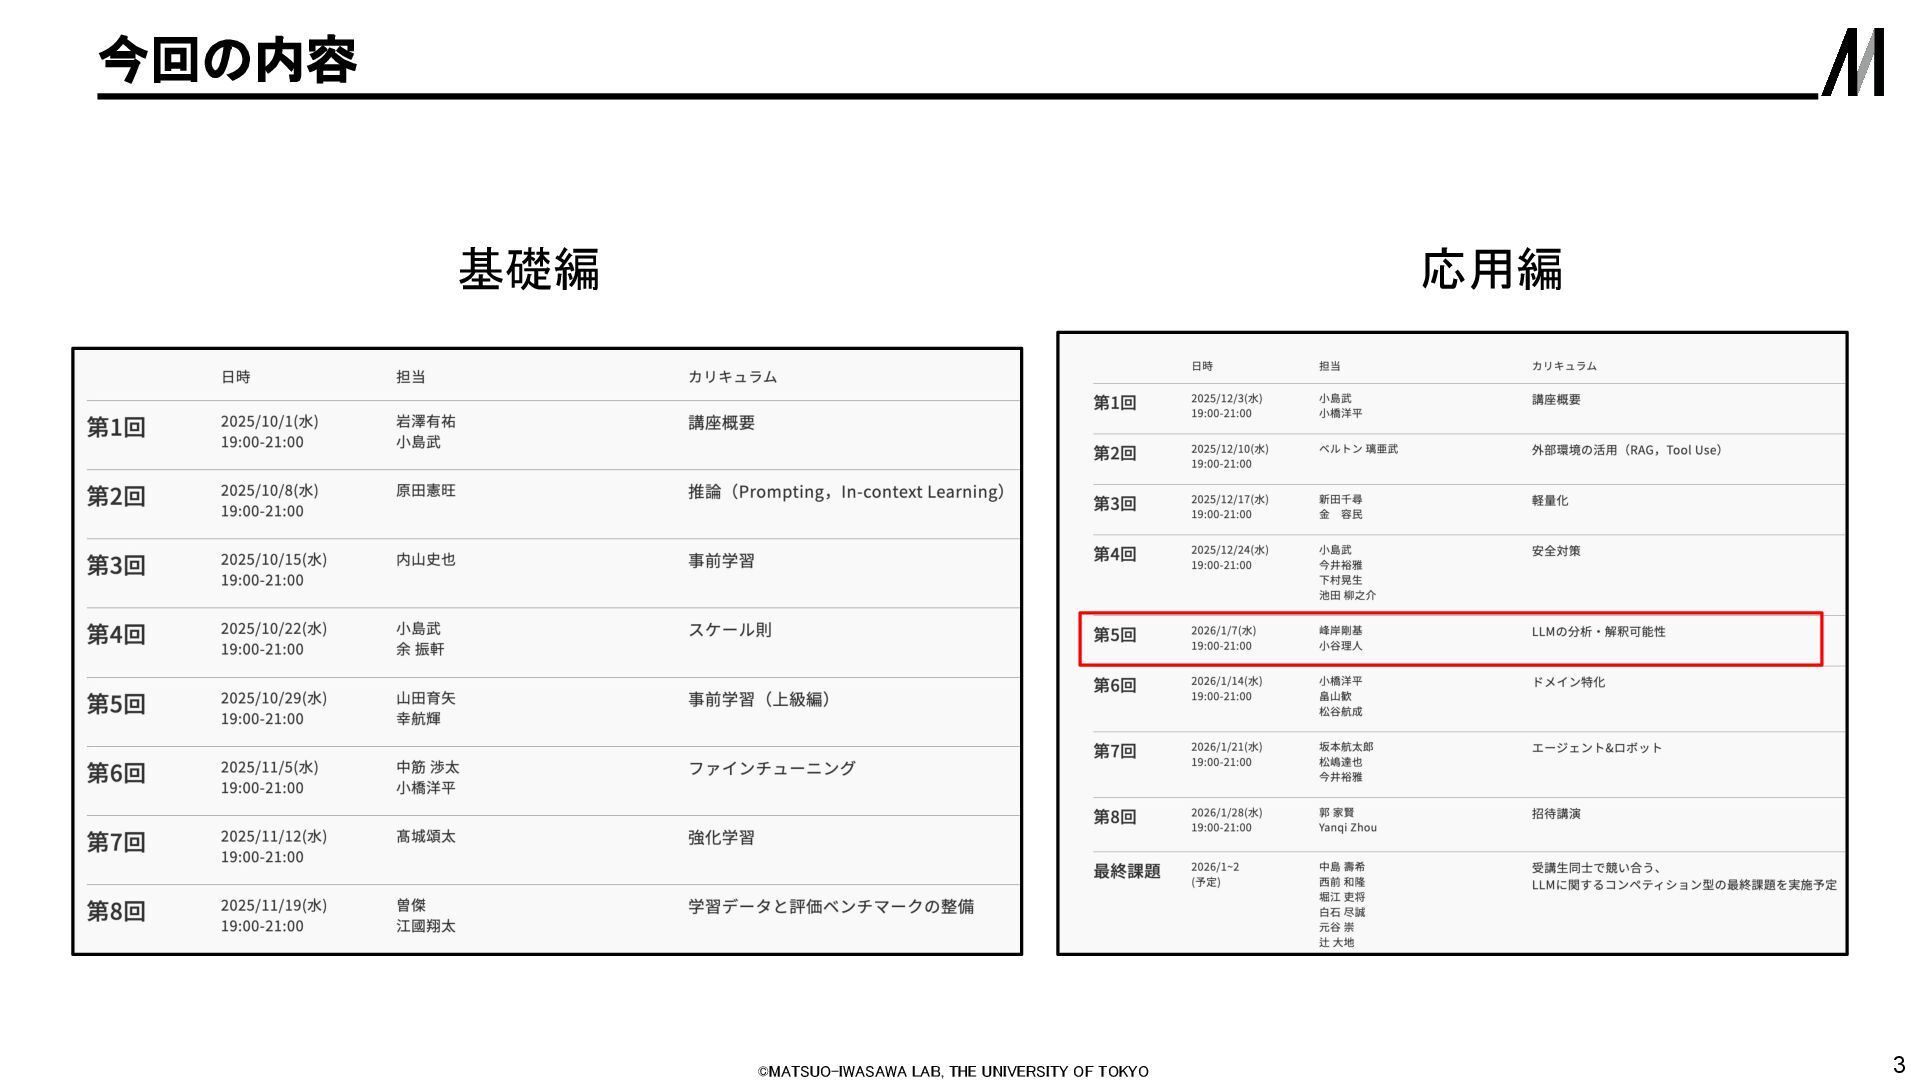
Task: Click 学習データと評価ベンチマークの整備 entry
Action: coord(830,906)
